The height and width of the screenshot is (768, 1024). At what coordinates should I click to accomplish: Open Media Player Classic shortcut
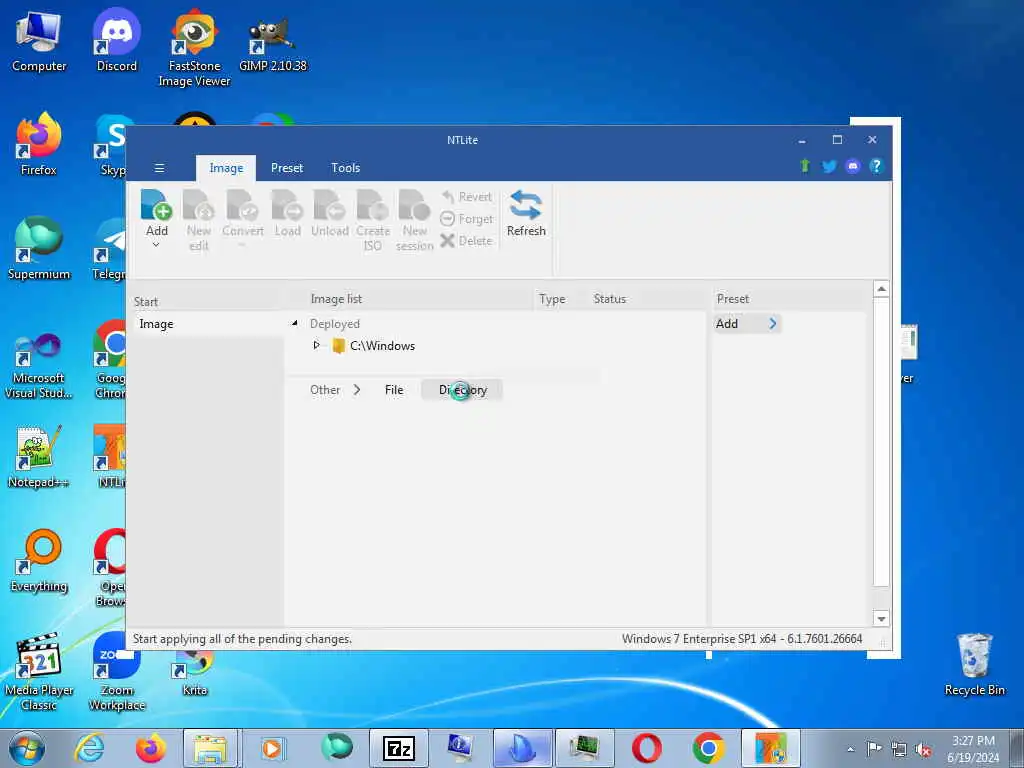39,673
